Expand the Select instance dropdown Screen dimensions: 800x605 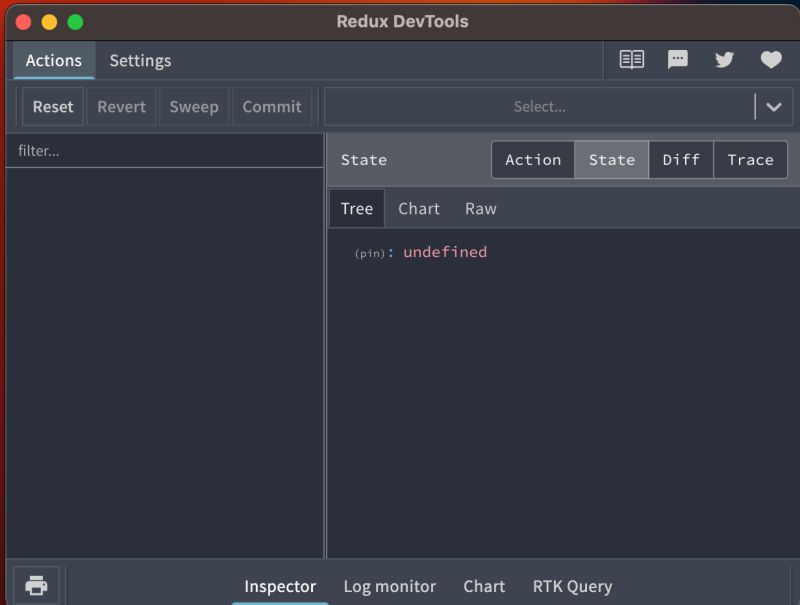[x=538, y=106]
